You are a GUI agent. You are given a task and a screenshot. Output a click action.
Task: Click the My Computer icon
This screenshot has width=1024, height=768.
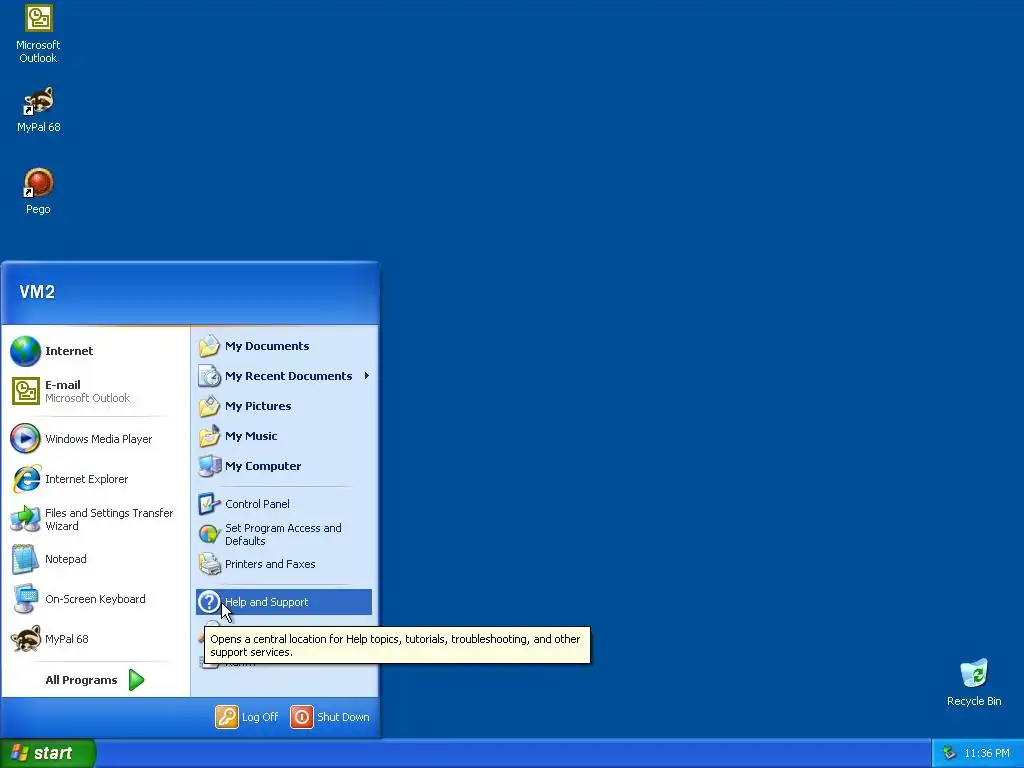click(210, 466)
